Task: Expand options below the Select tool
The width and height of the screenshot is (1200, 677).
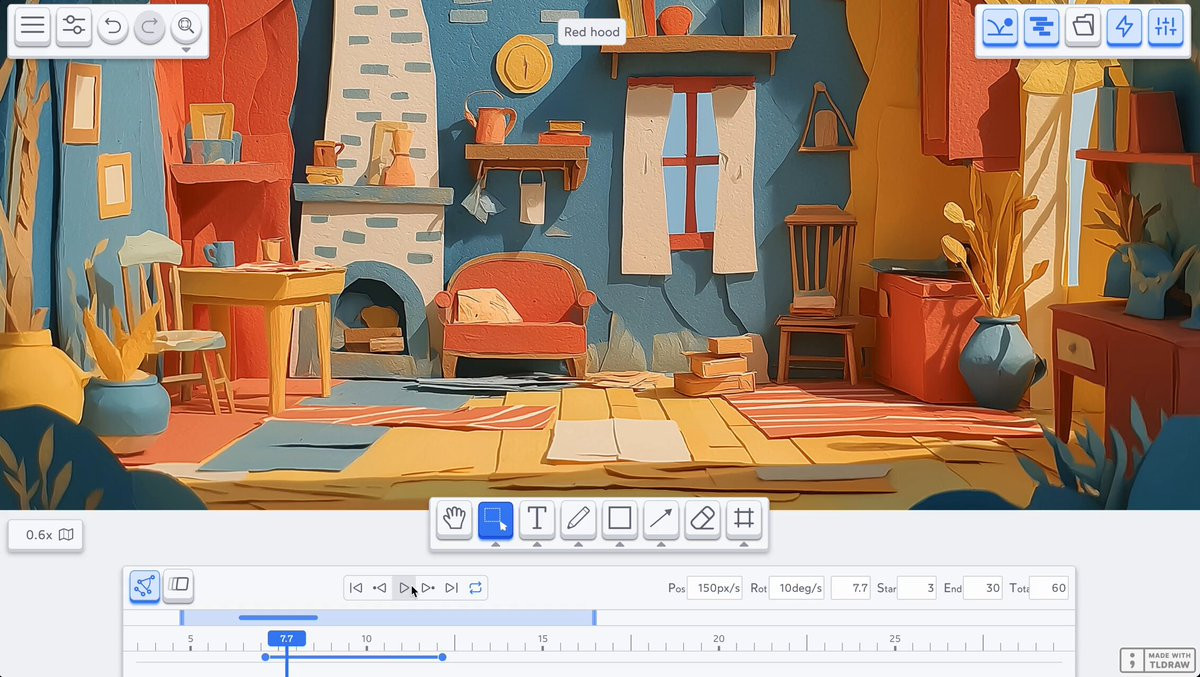Action: 496,545
